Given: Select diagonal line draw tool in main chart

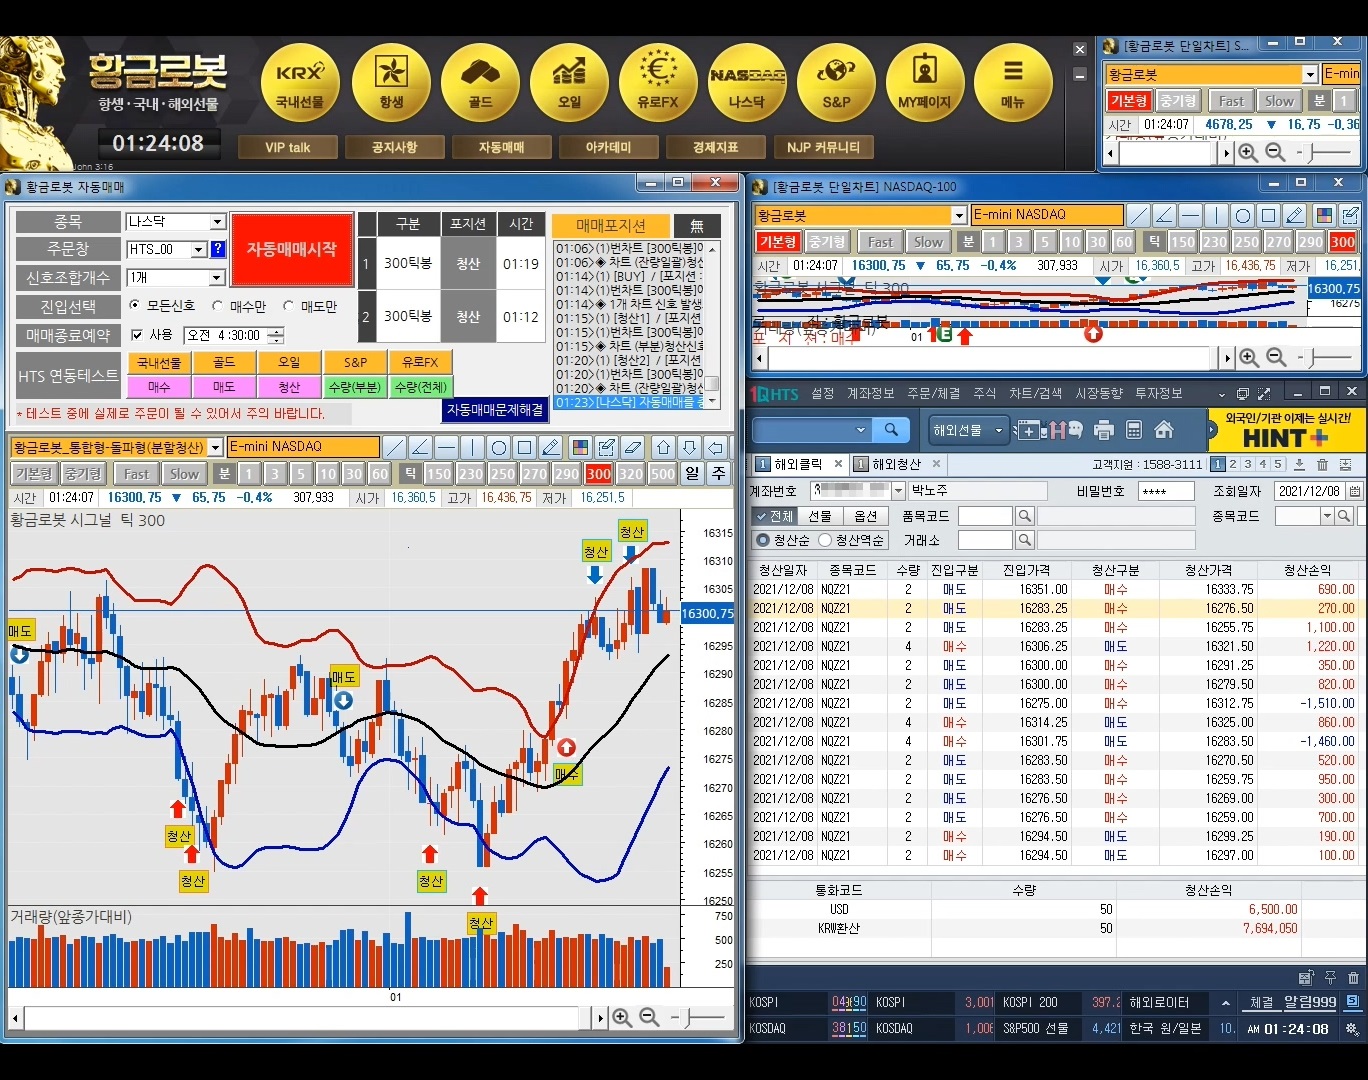Looking at the screenshot, I should point(395,447).
